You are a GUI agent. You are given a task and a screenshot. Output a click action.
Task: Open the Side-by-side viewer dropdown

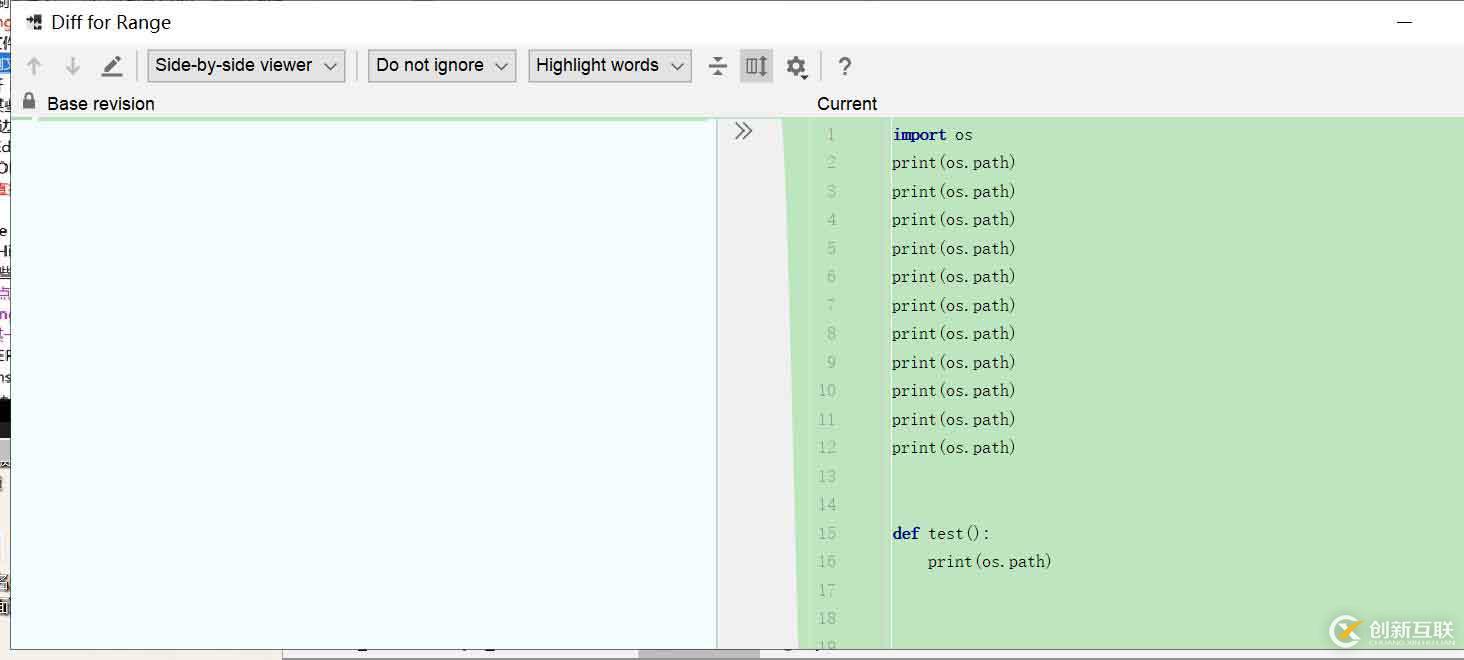(246, 66)
